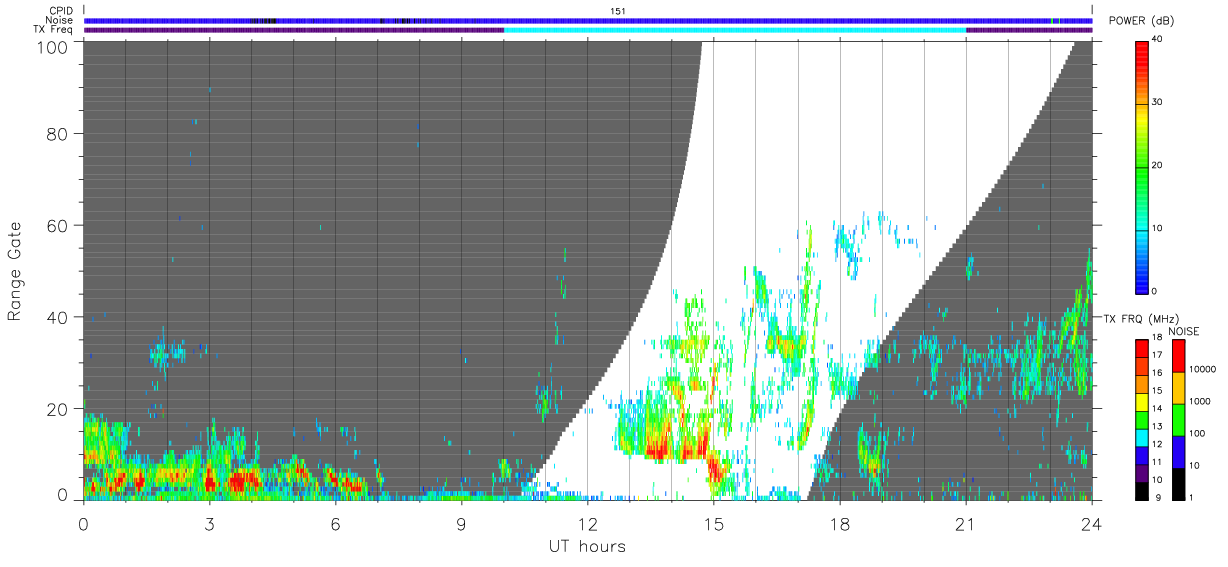
Task: Click the 40 tick on the Range Gate axis
Action: [56, 317]
